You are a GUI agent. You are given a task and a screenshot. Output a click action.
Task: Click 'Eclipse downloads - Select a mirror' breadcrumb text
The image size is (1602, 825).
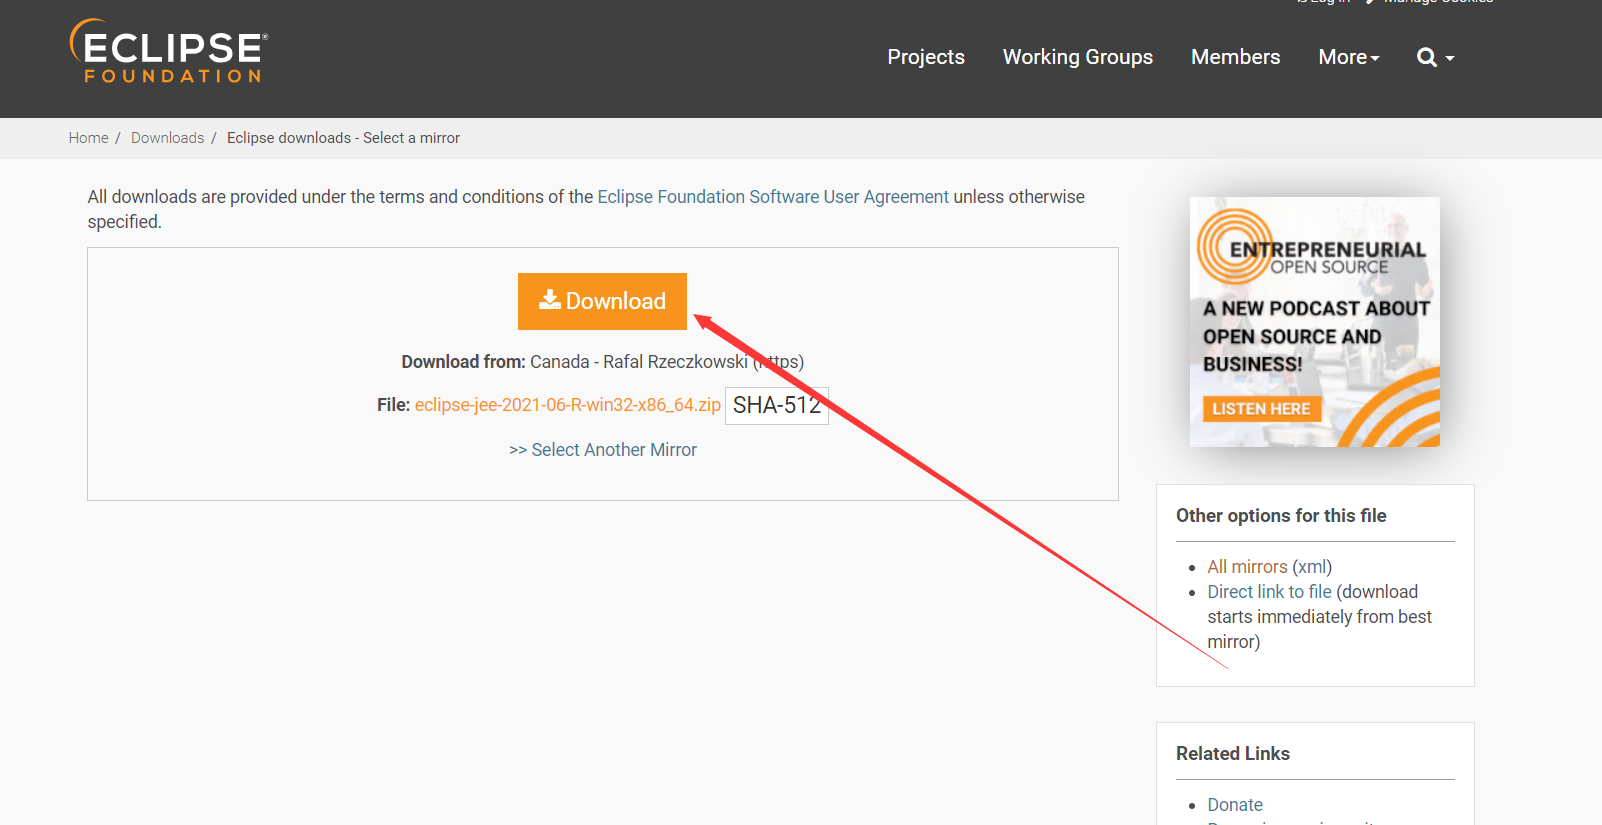pyautogui.click(x=343, y=138)
